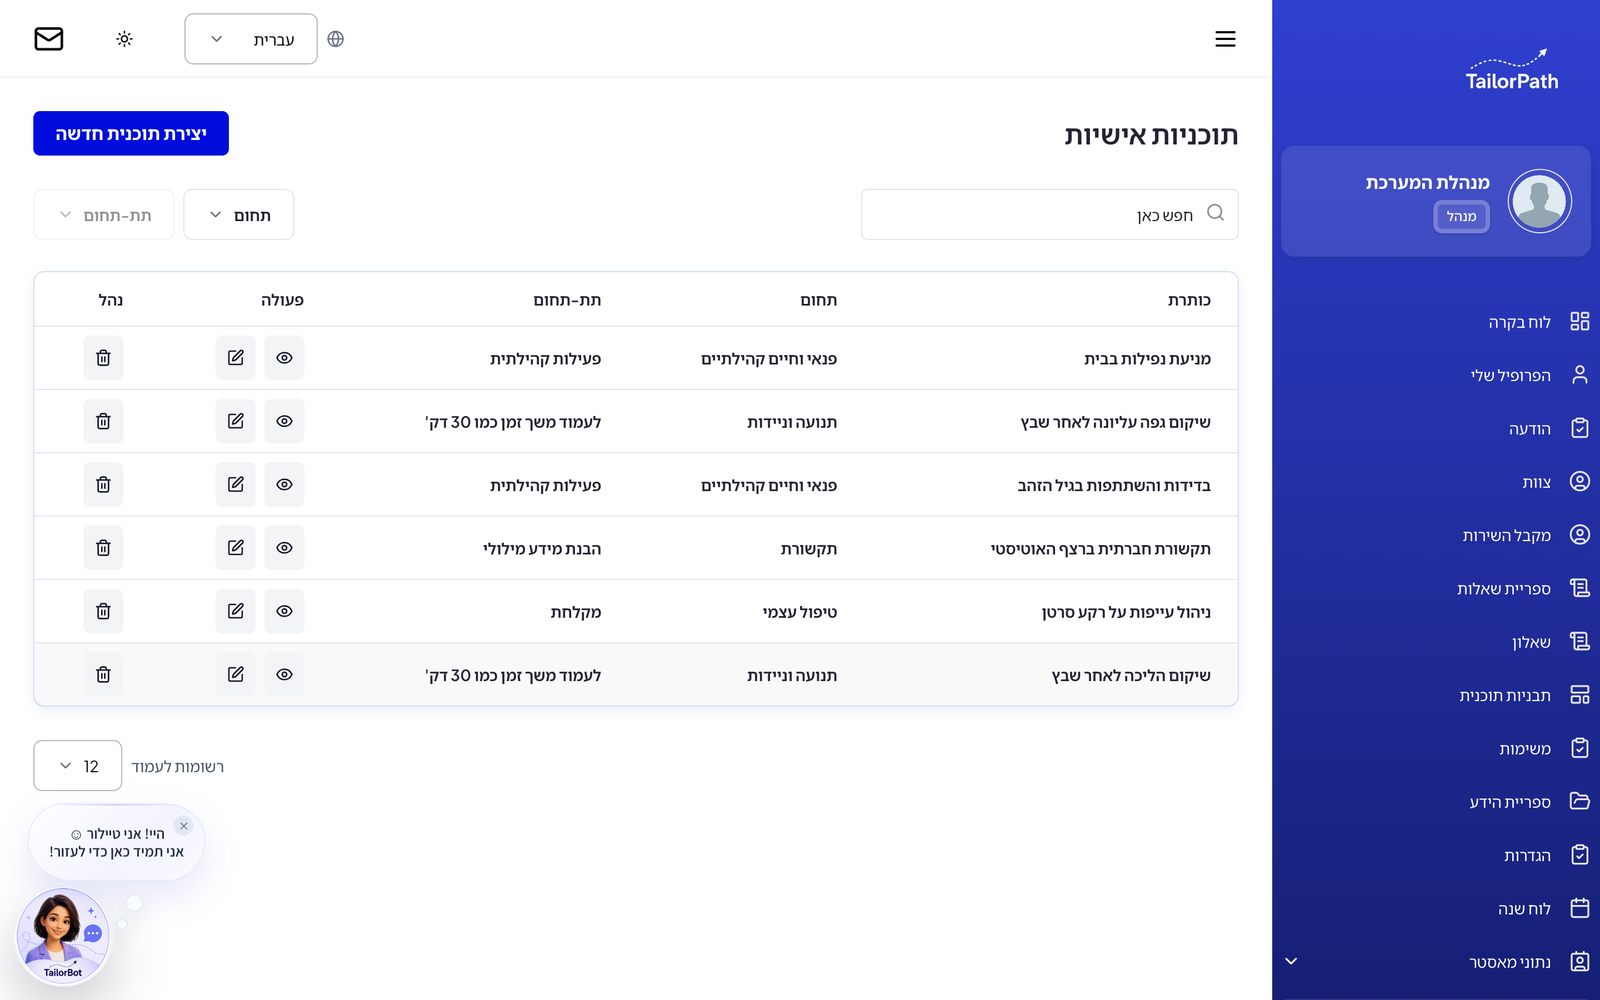
Task: Toggle the hamburger sidebar menu
Action: (1225, 39)
